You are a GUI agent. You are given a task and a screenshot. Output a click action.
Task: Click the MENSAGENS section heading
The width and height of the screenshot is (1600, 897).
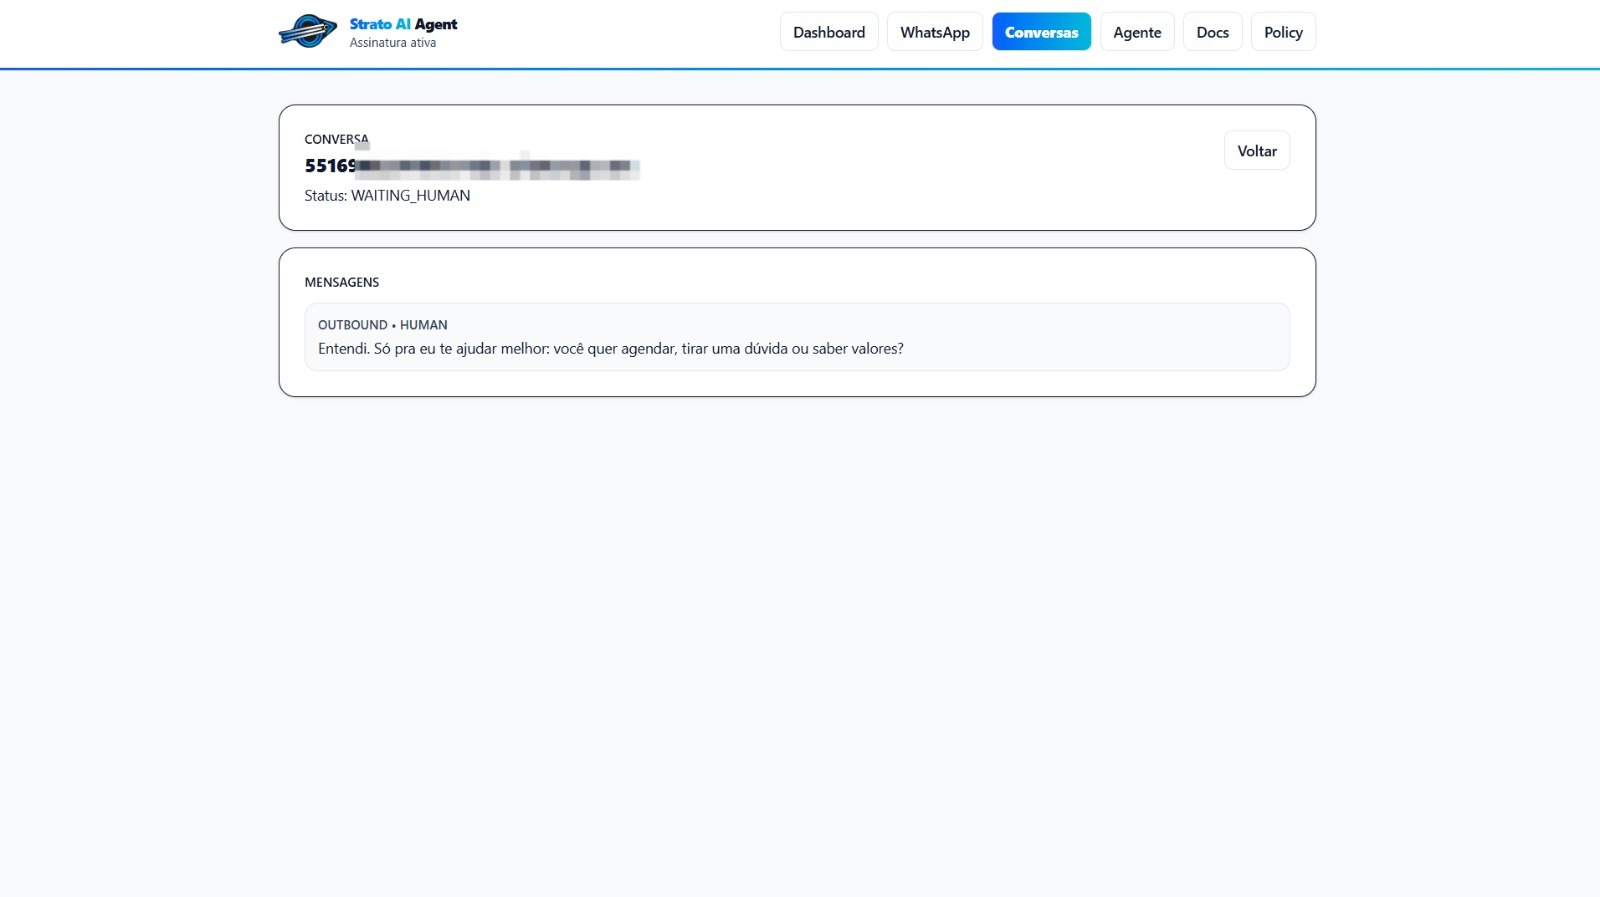(342, 282)
